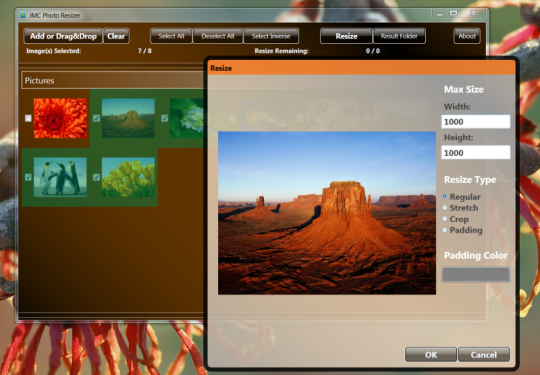Open the Result Folder
Screen dimensions: 540x375
click(x=399, y=36)
